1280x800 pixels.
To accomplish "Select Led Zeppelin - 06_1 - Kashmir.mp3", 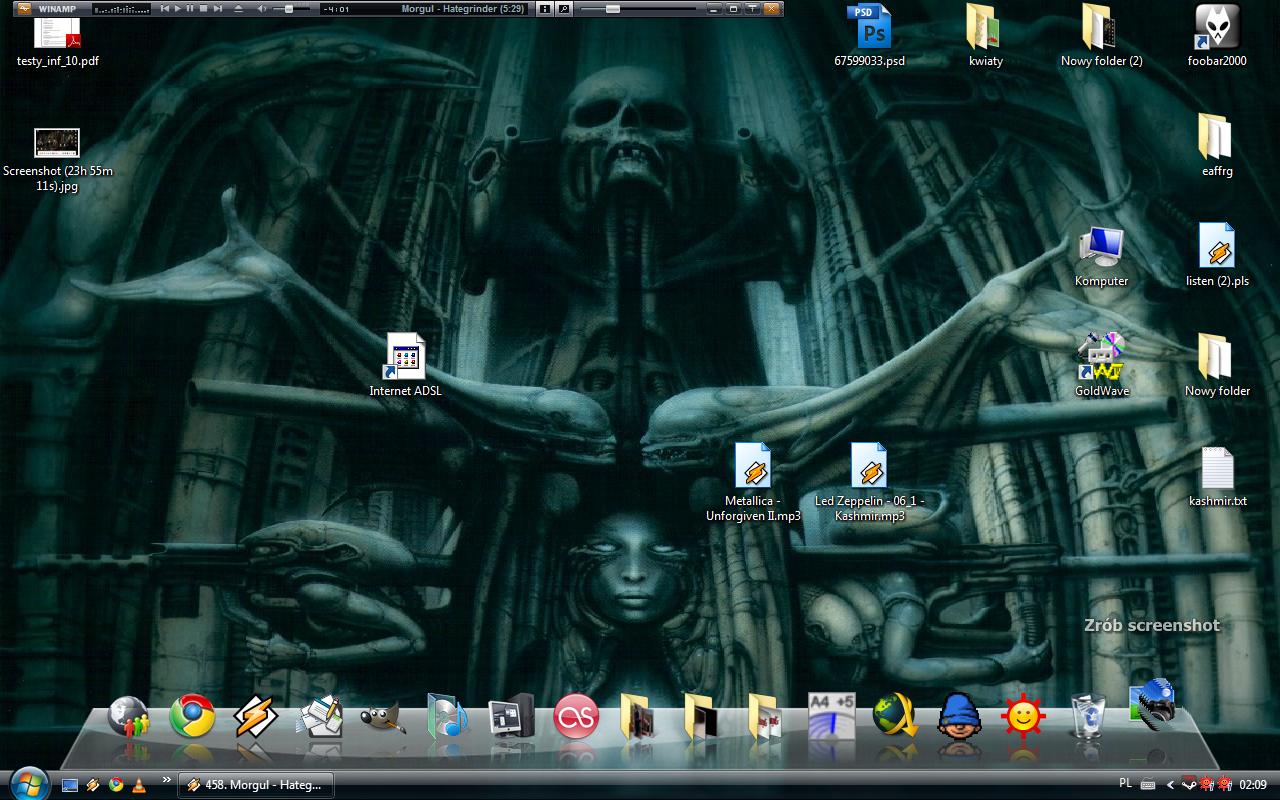I will [869, 482].
